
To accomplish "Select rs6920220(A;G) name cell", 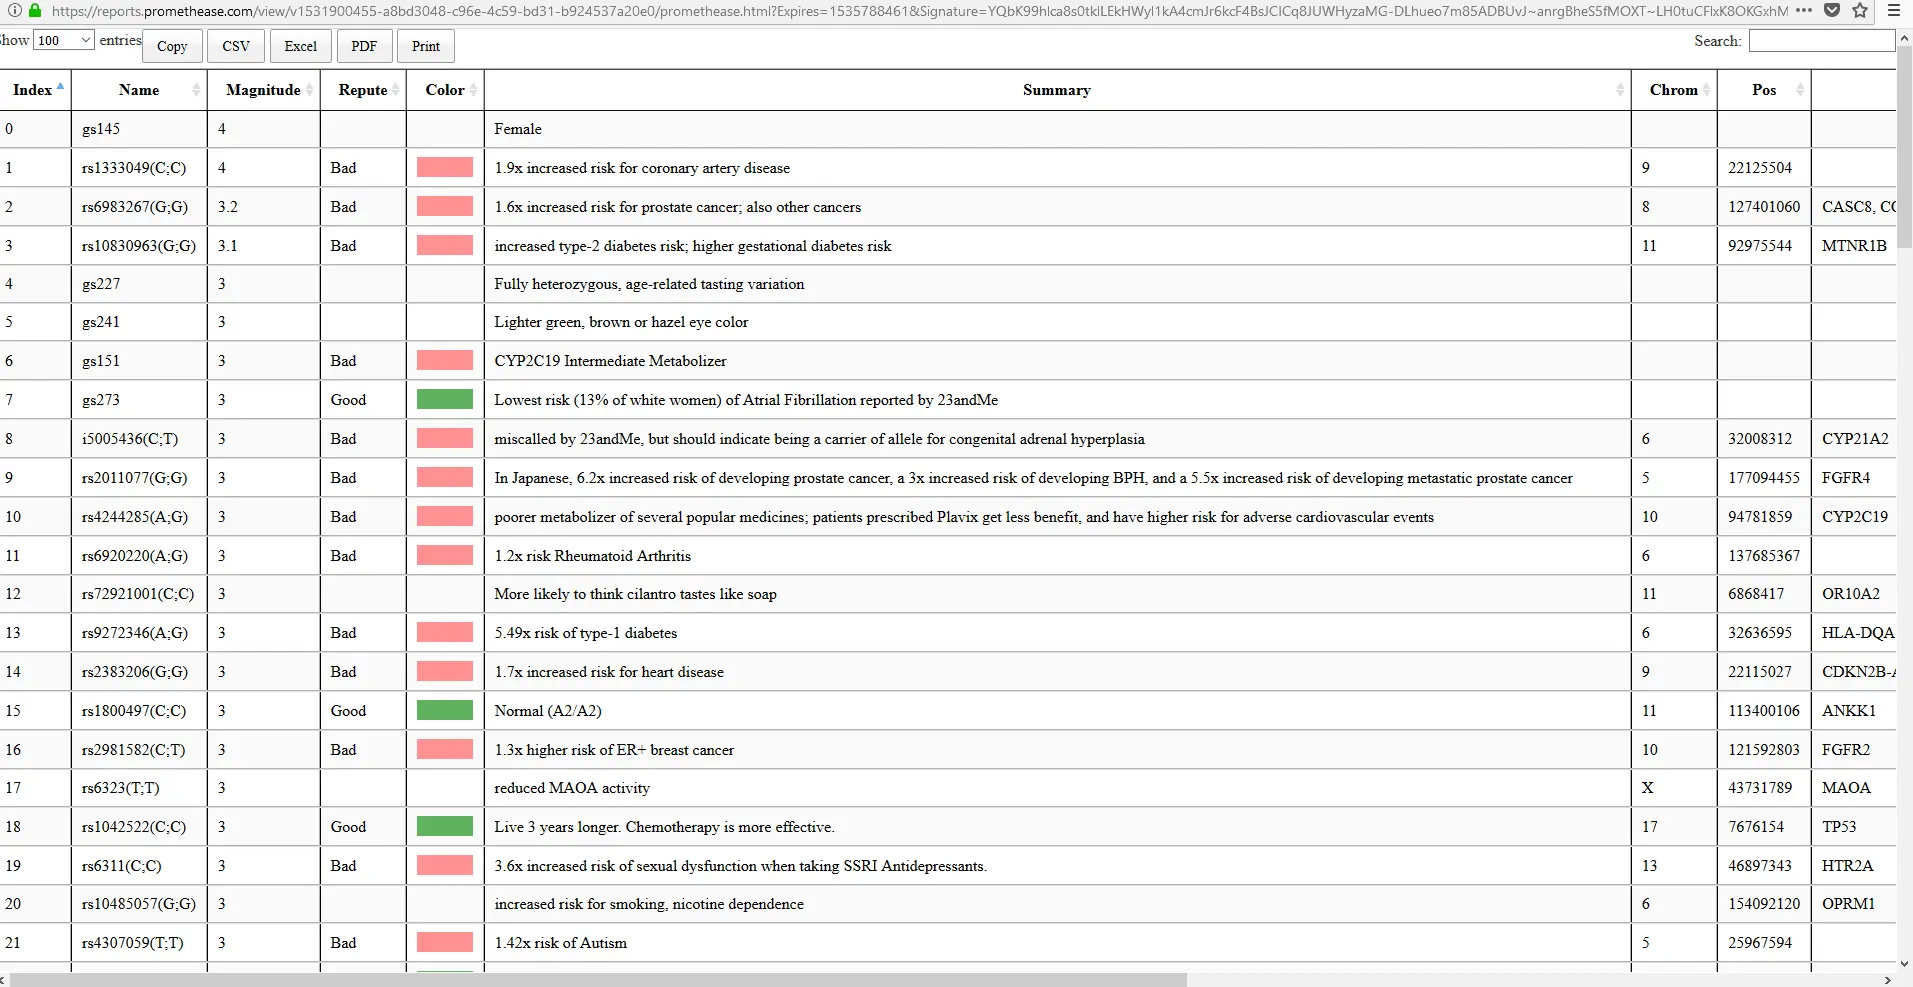I will (139, 556).
